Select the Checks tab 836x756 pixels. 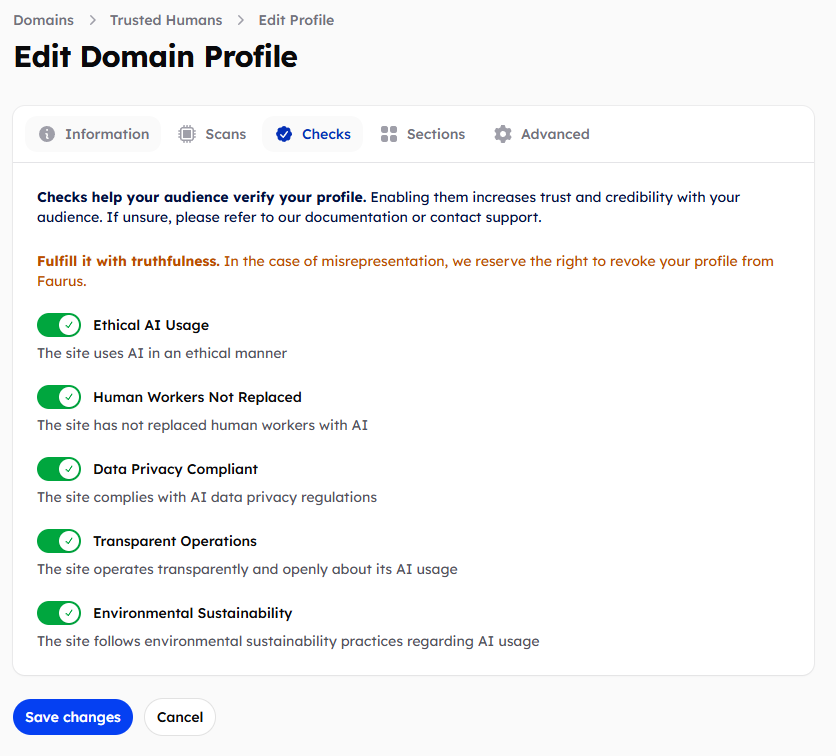(x=313, y=134)
